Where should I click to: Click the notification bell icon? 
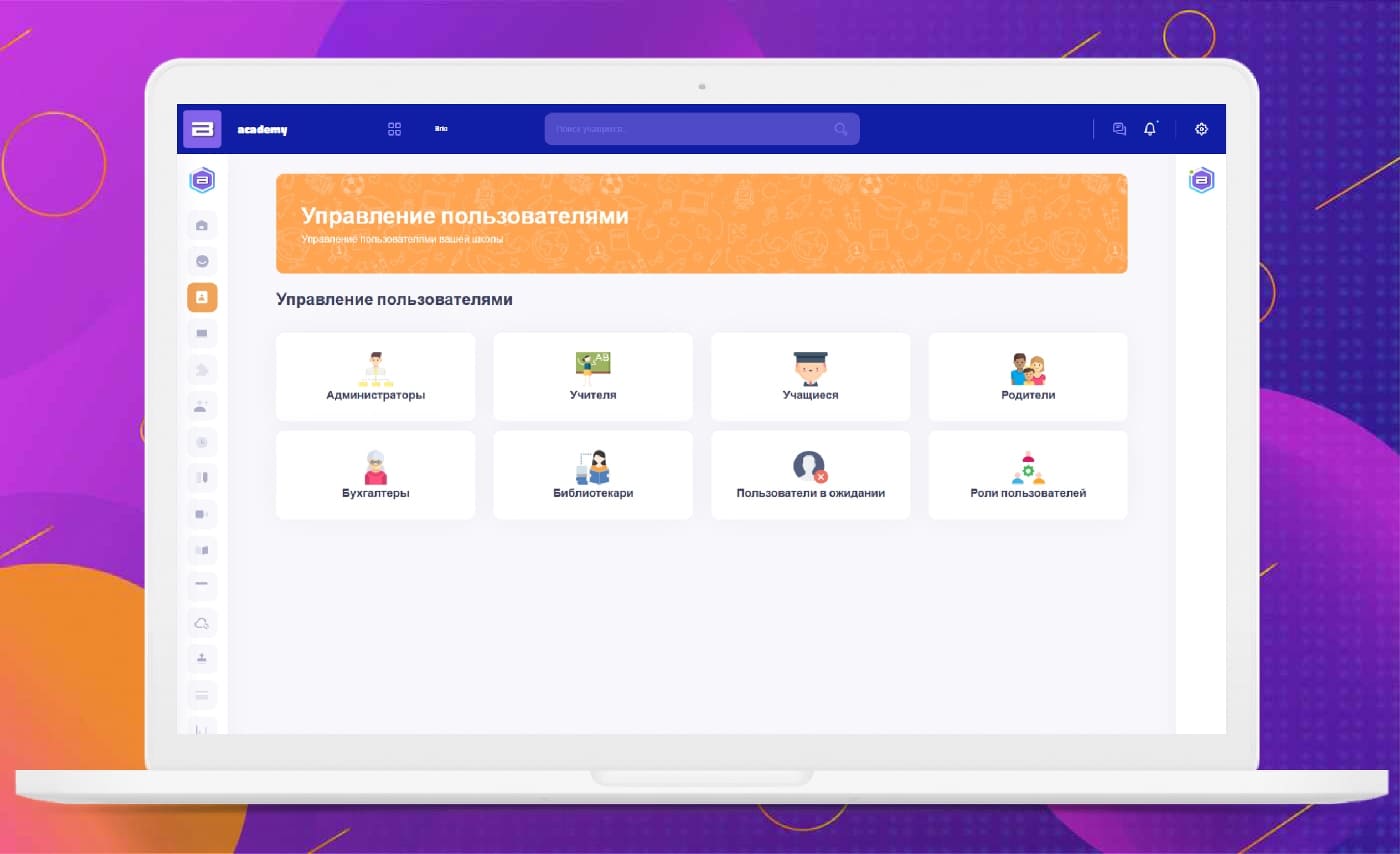tap(1150, 129)
